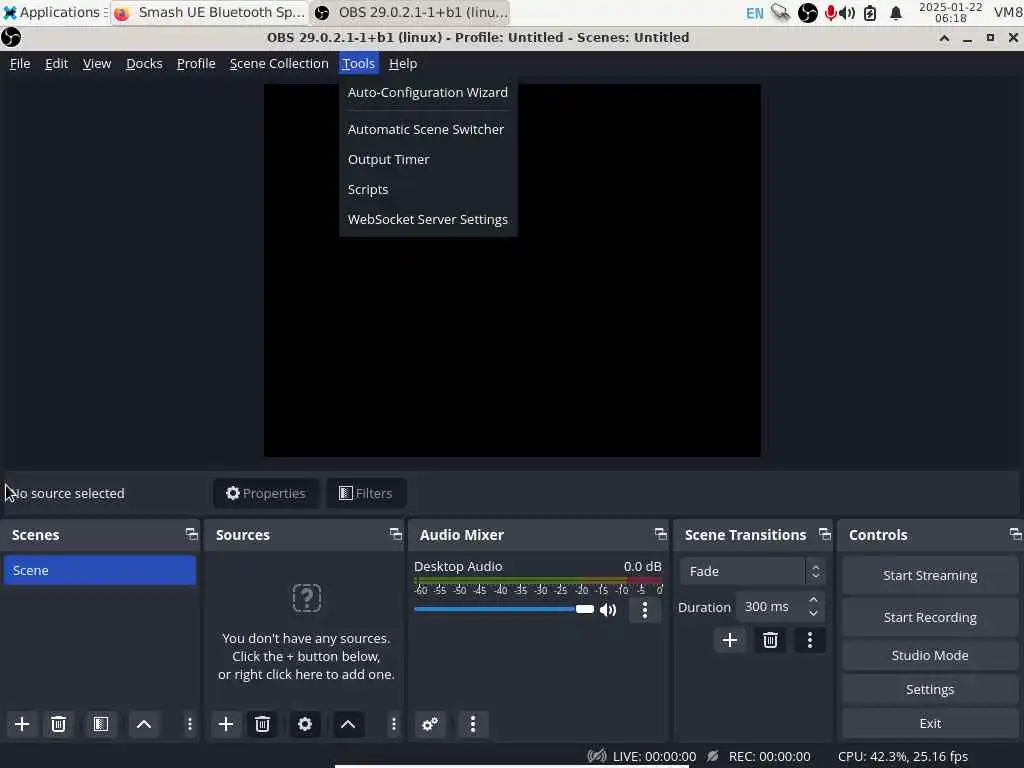Select the Scene item in Scenes list
This screenshot has width=1024, height=768.
100,570
